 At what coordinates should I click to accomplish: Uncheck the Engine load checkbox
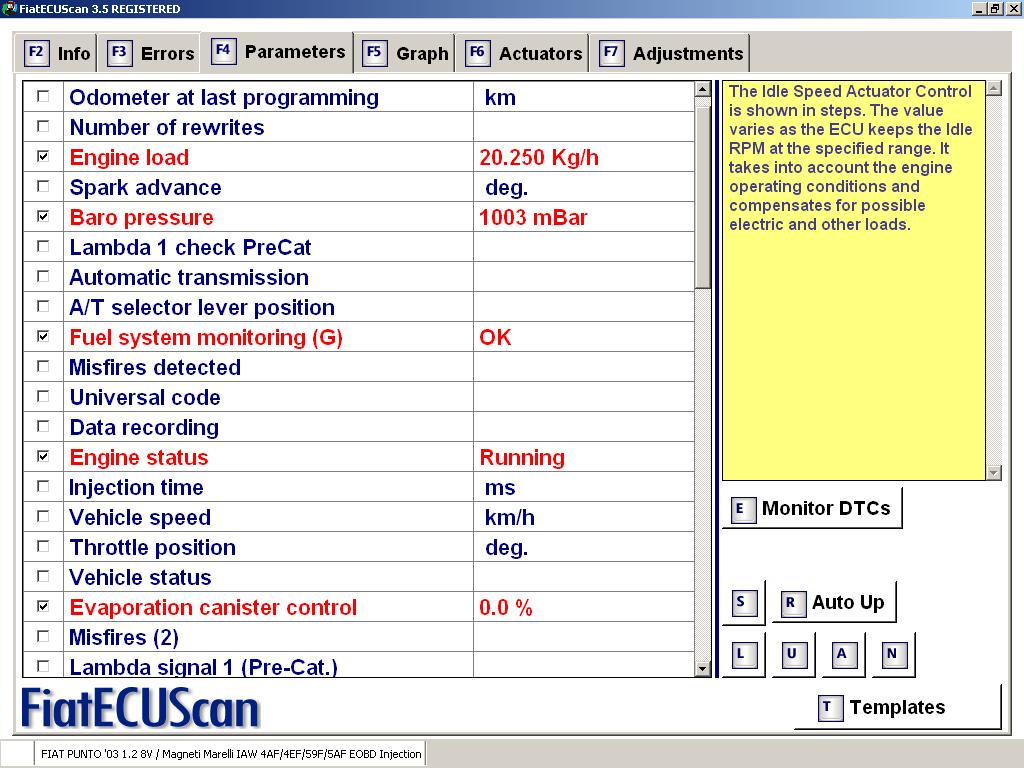[43, 157]
